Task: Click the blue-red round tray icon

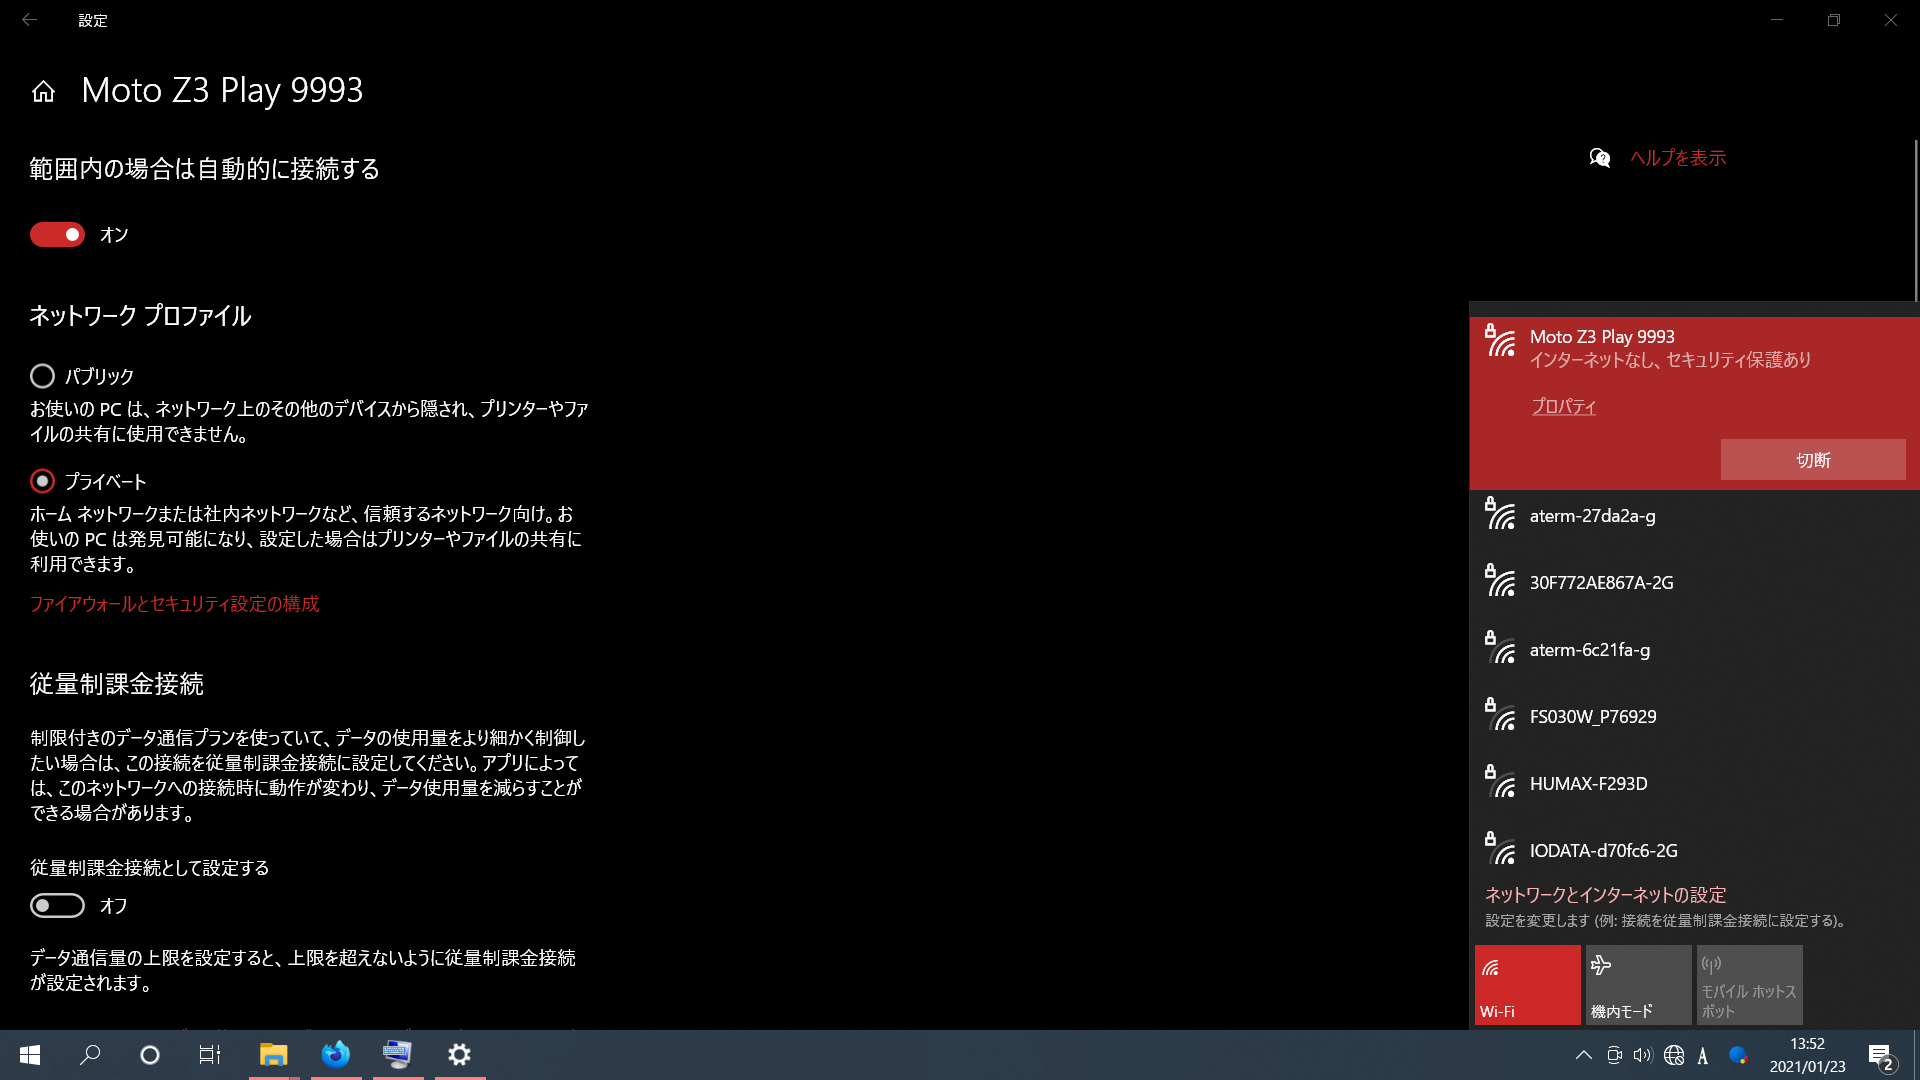Action: (x=1738, y=1055)
